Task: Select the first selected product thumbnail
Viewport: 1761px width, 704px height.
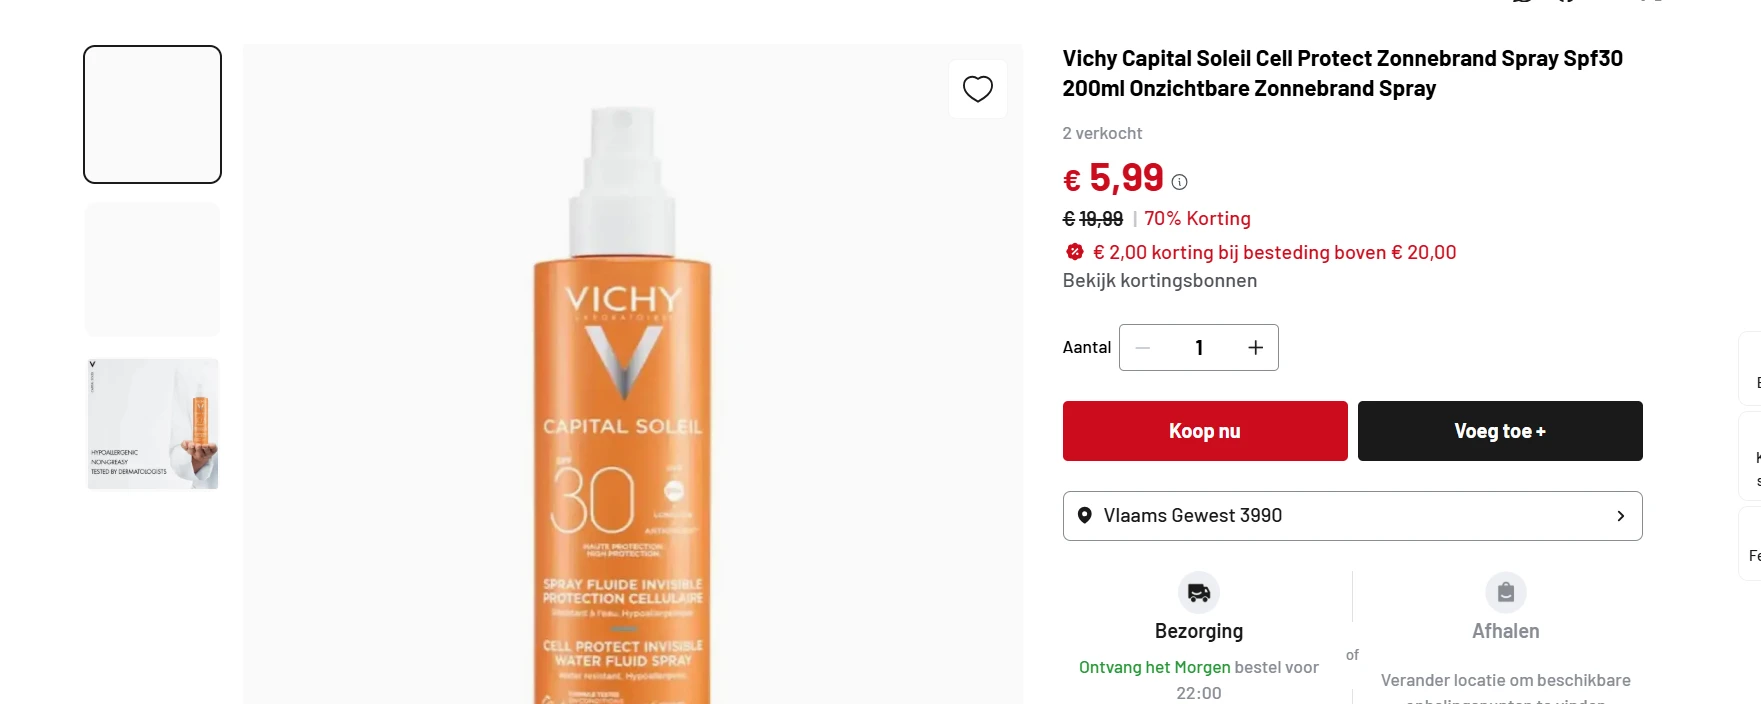Action: pyautogui.click(x=152, y=114)
